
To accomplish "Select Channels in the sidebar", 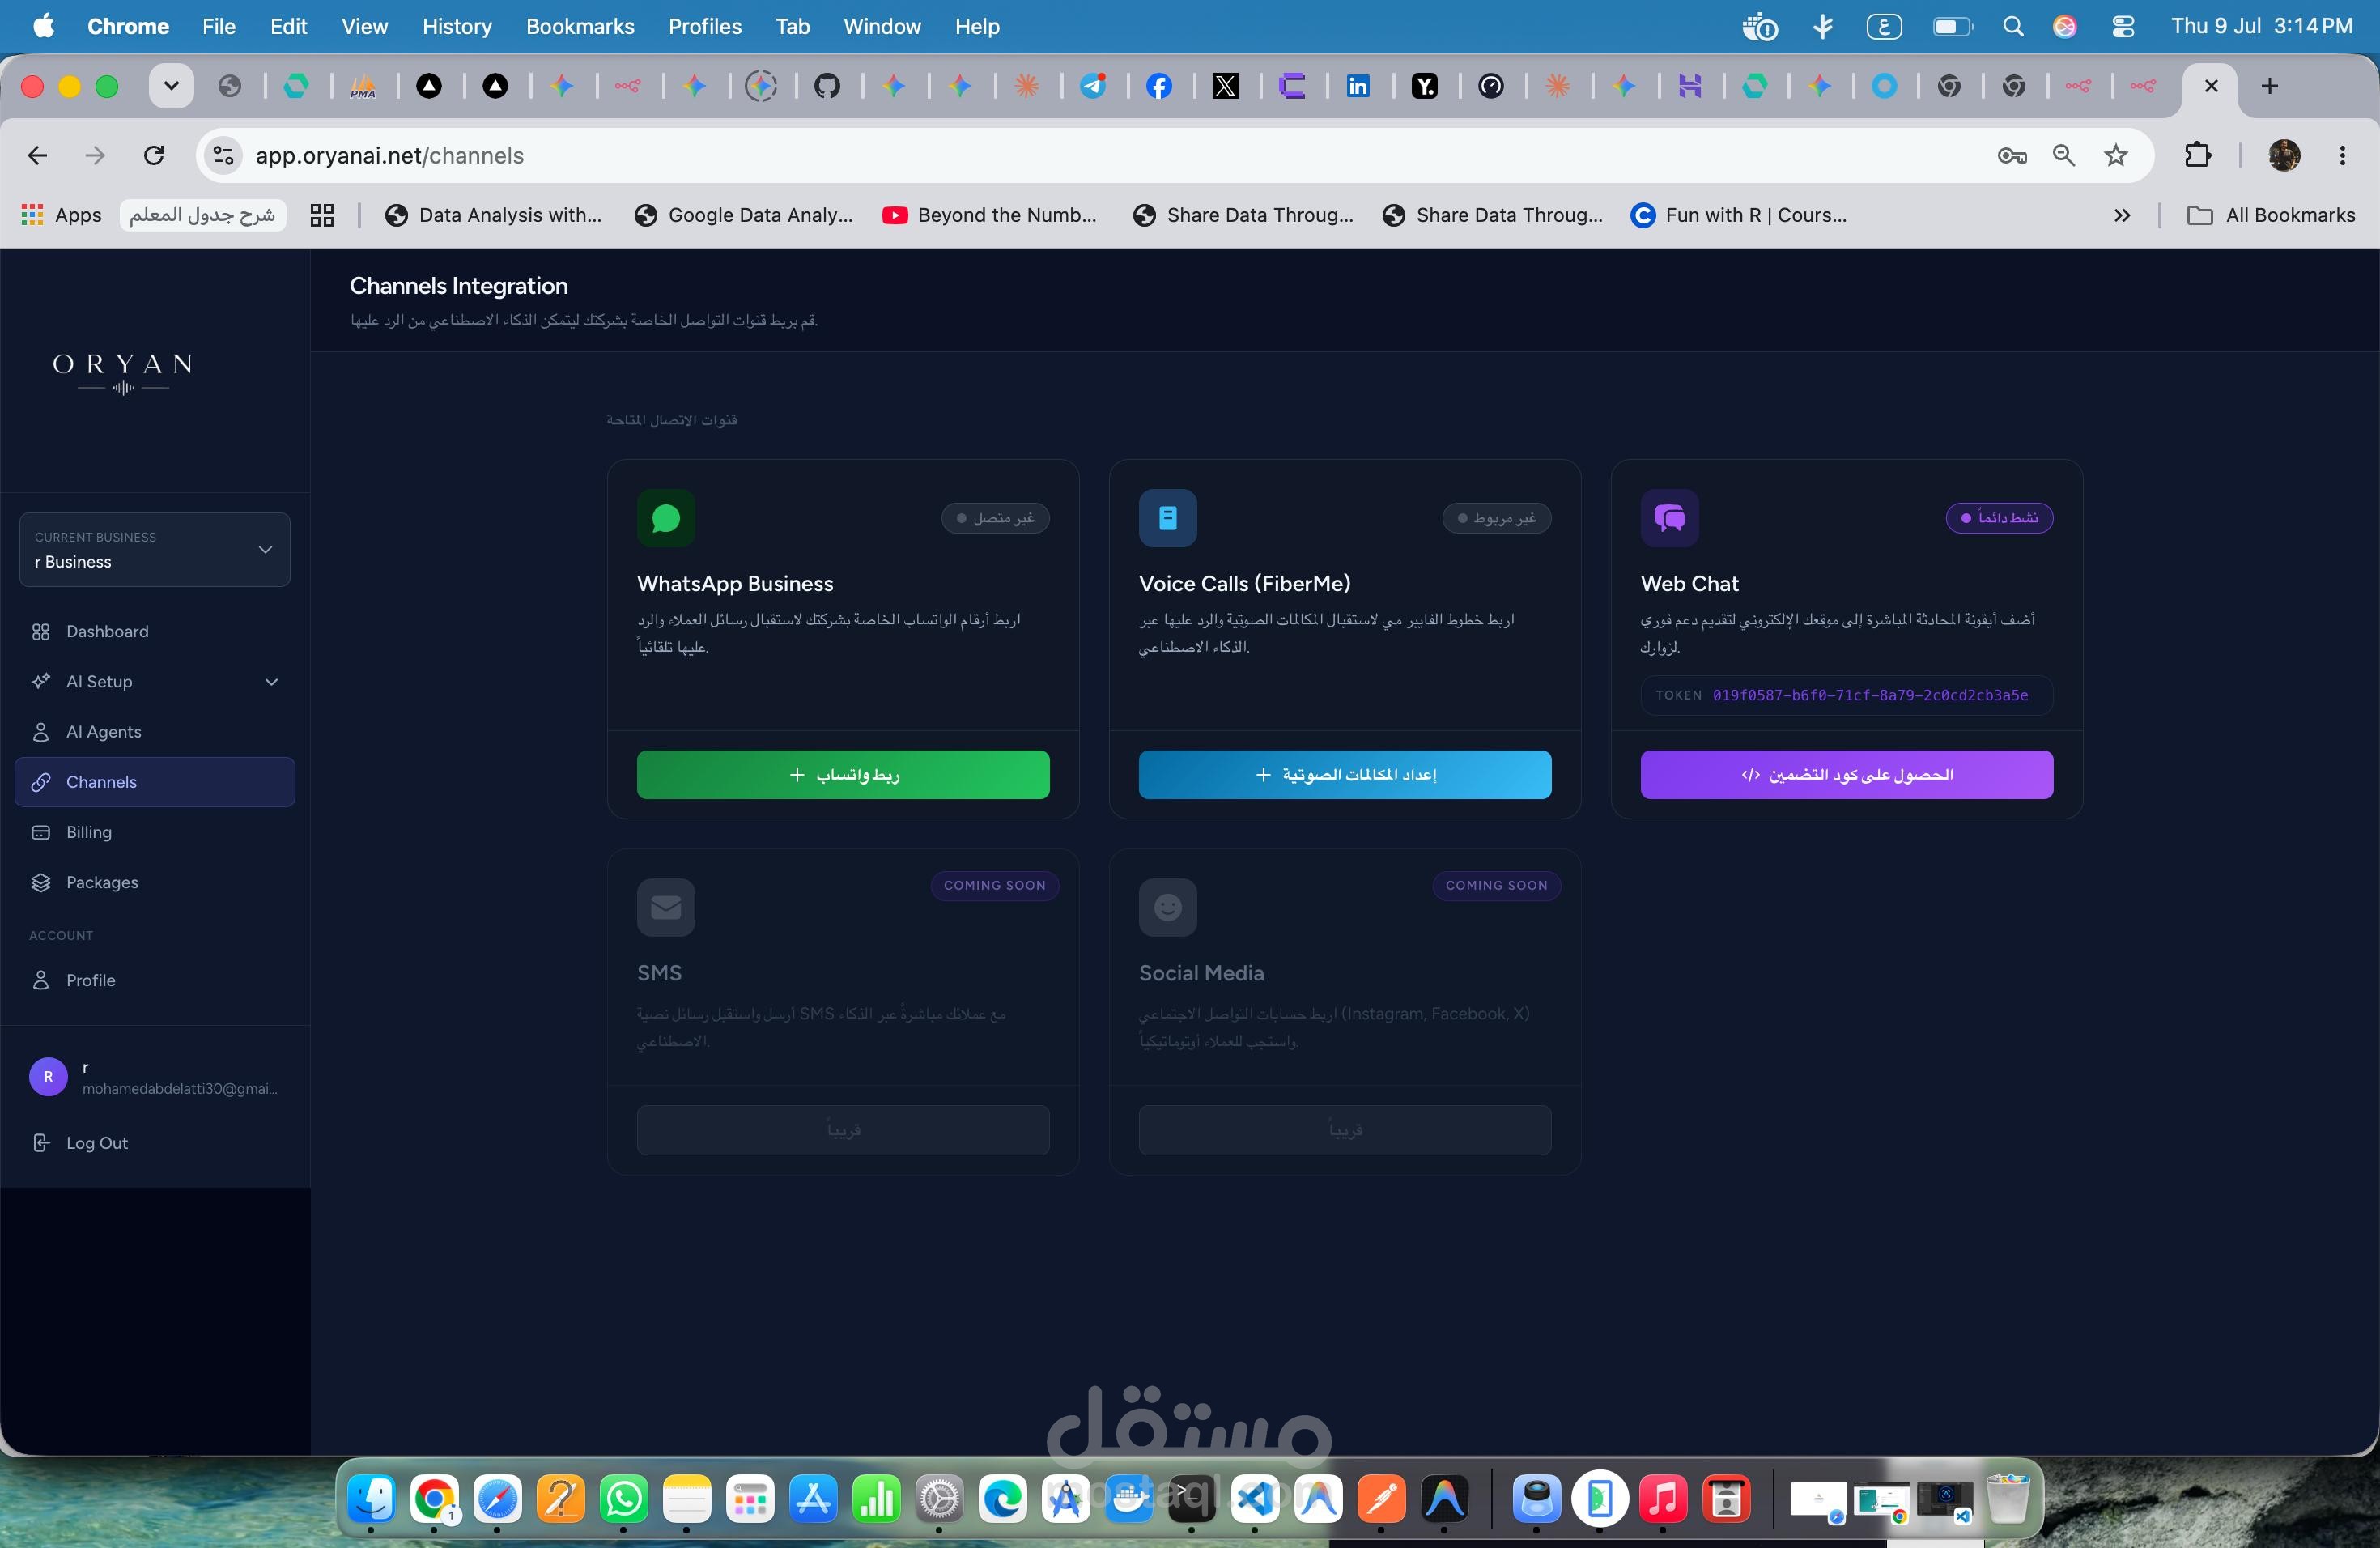I will (x=155, y=782).
